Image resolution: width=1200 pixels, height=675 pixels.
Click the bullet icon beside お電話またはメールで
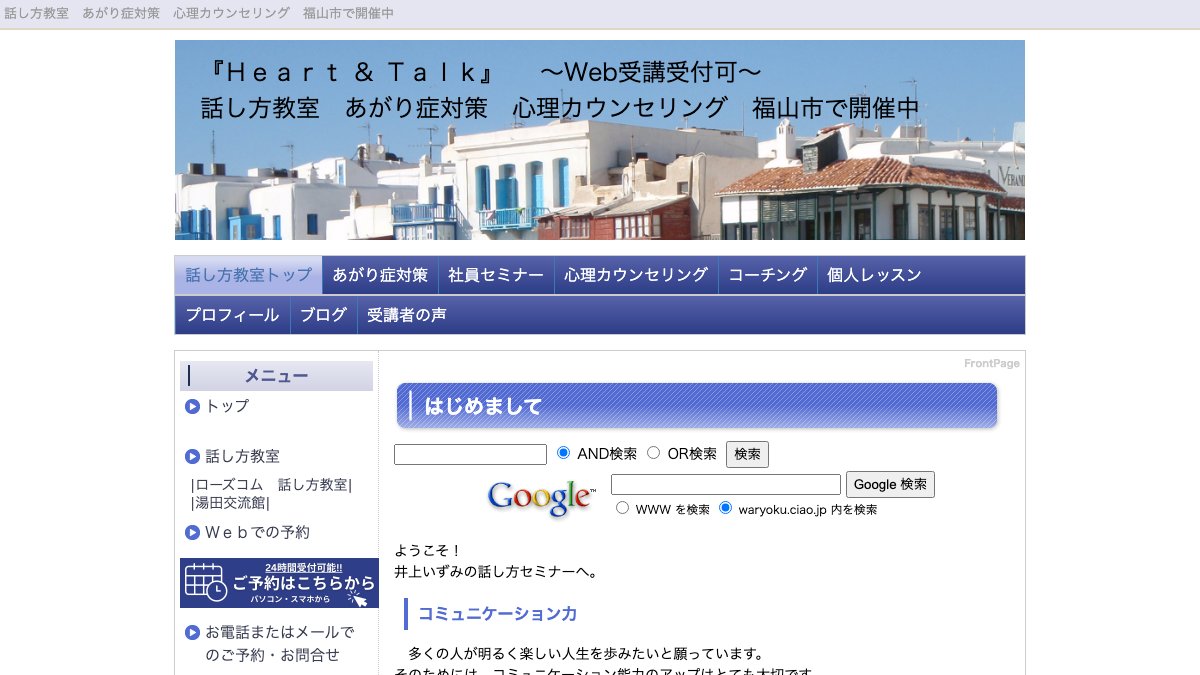(192, 632)
